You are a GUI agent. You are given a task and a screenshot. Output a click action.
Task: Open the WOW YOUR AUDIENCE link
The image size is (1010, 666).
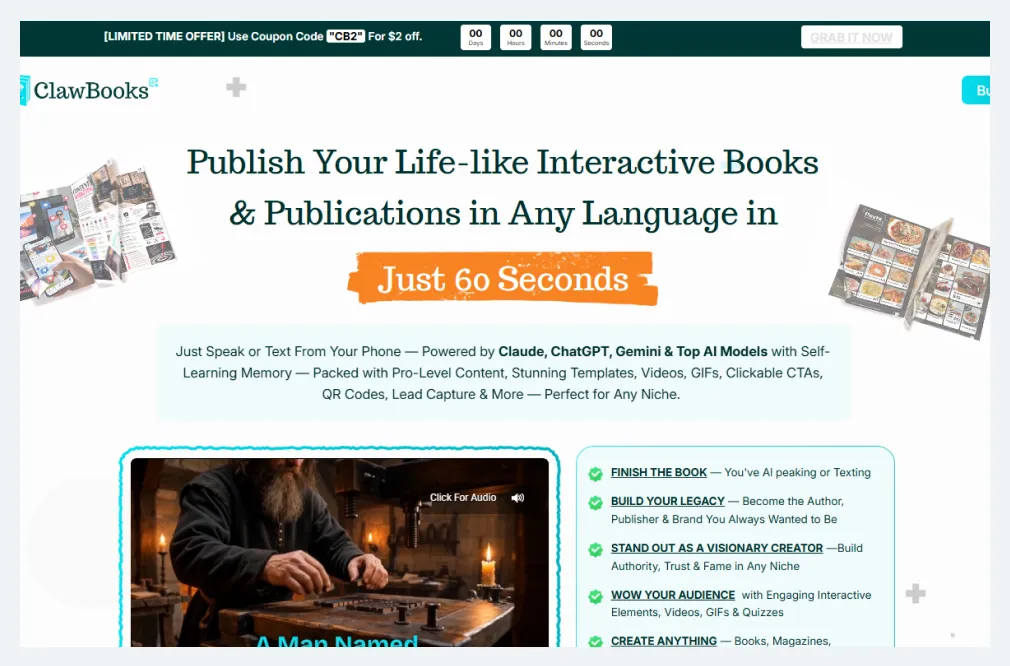click(672, 595)
